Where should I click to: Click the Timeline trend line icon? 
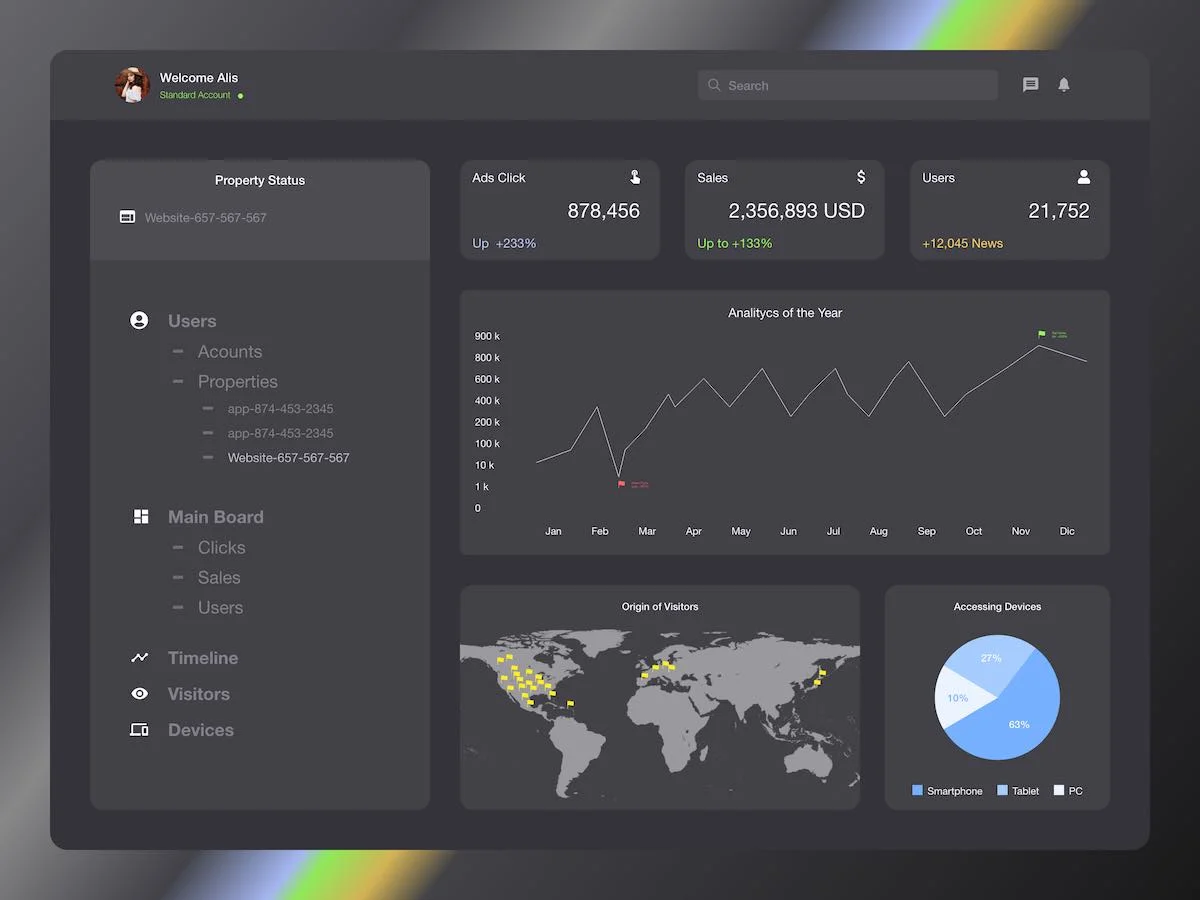(140, 658)
